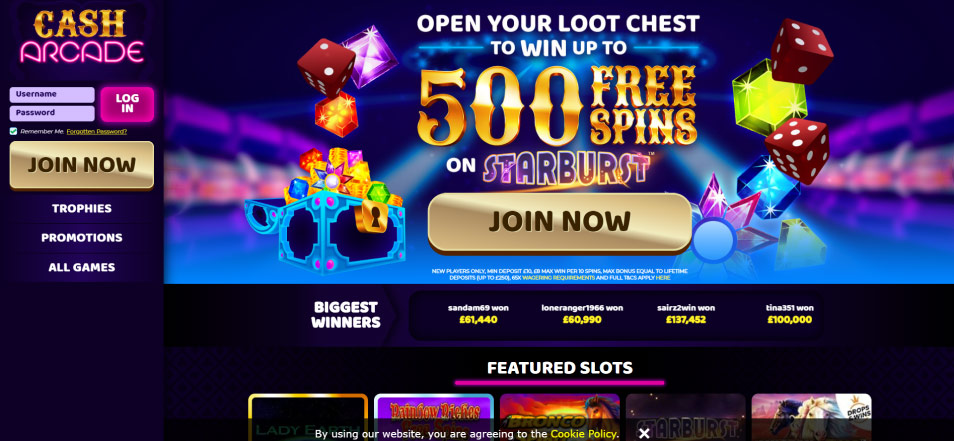Open the Drops & Wins horse slot thumbnail
Screen dimensions: 954x441
tap(812, 417)
